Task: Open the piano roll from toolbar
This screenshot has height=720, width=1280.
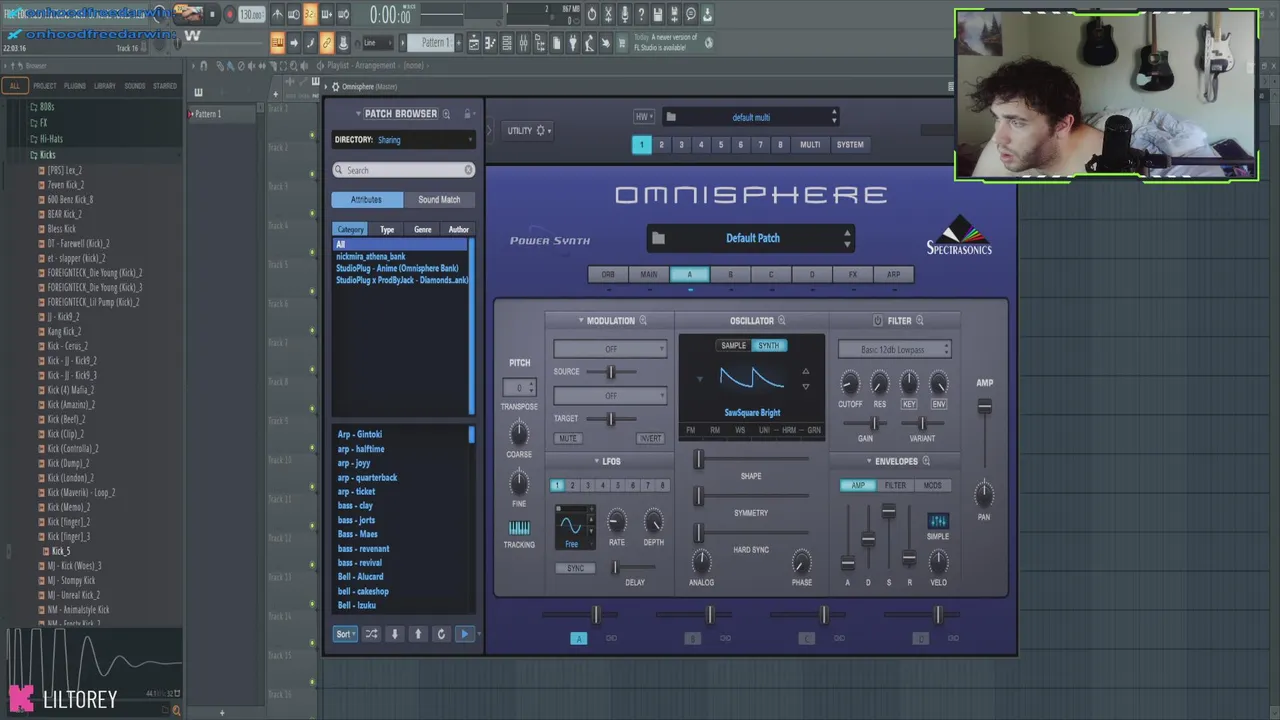Action: pyautogui.click(x=490, y=43)
